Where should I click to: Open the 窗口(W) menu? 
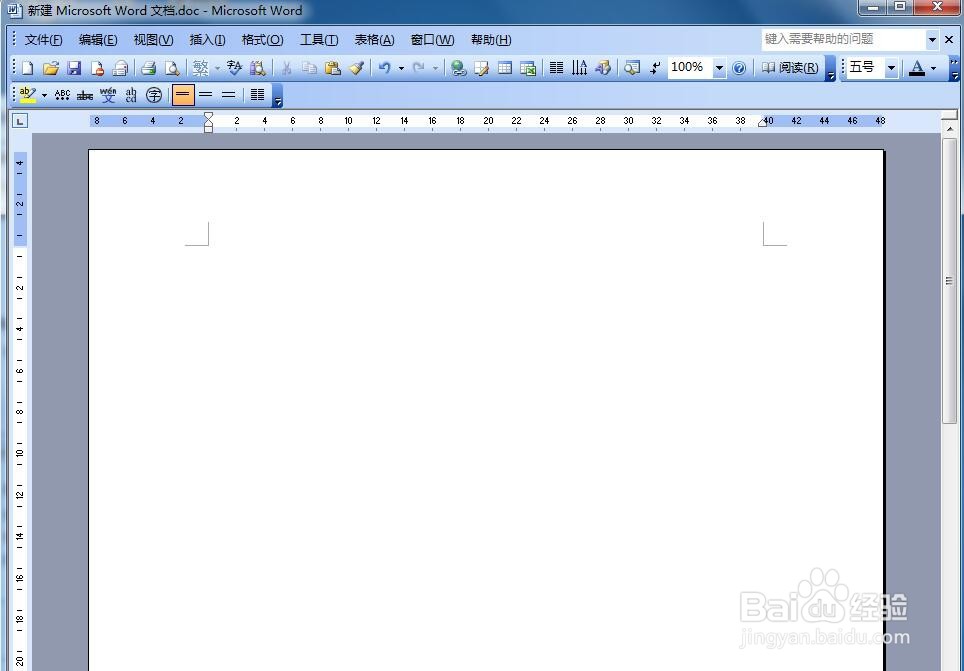(x=432, y=40)
